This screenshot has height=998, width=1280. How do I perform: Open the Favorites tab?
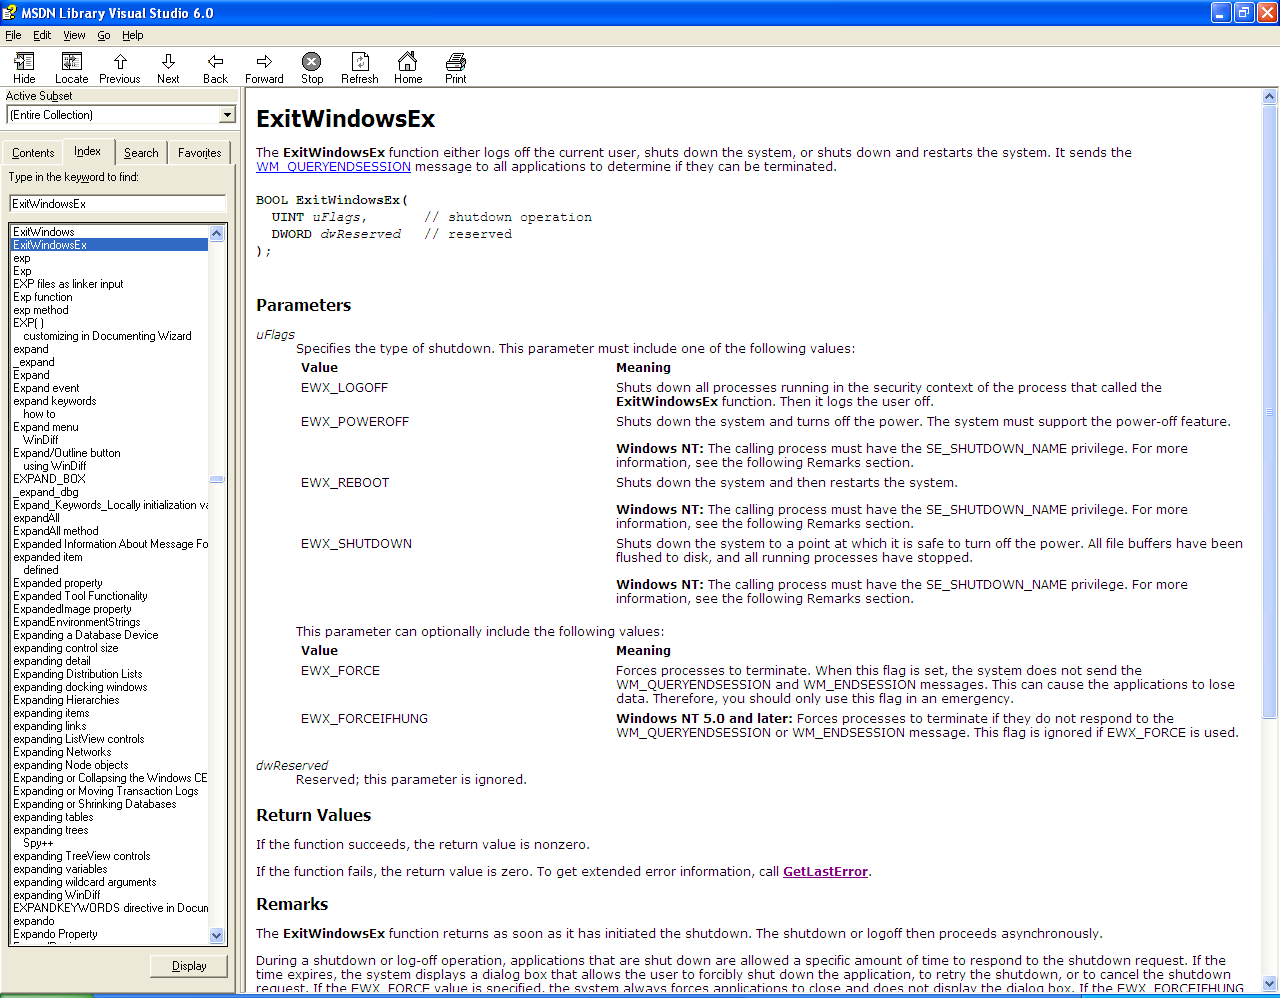[x=199, y=153]
